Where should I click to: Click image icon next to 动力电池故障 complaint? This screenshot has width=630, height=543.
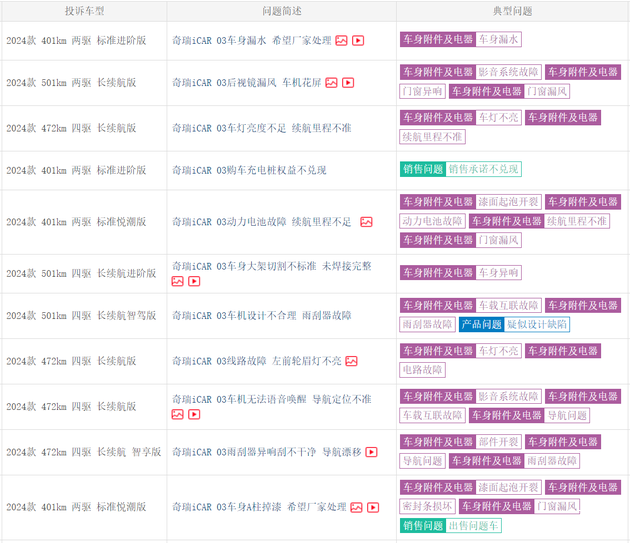point(366,222)
